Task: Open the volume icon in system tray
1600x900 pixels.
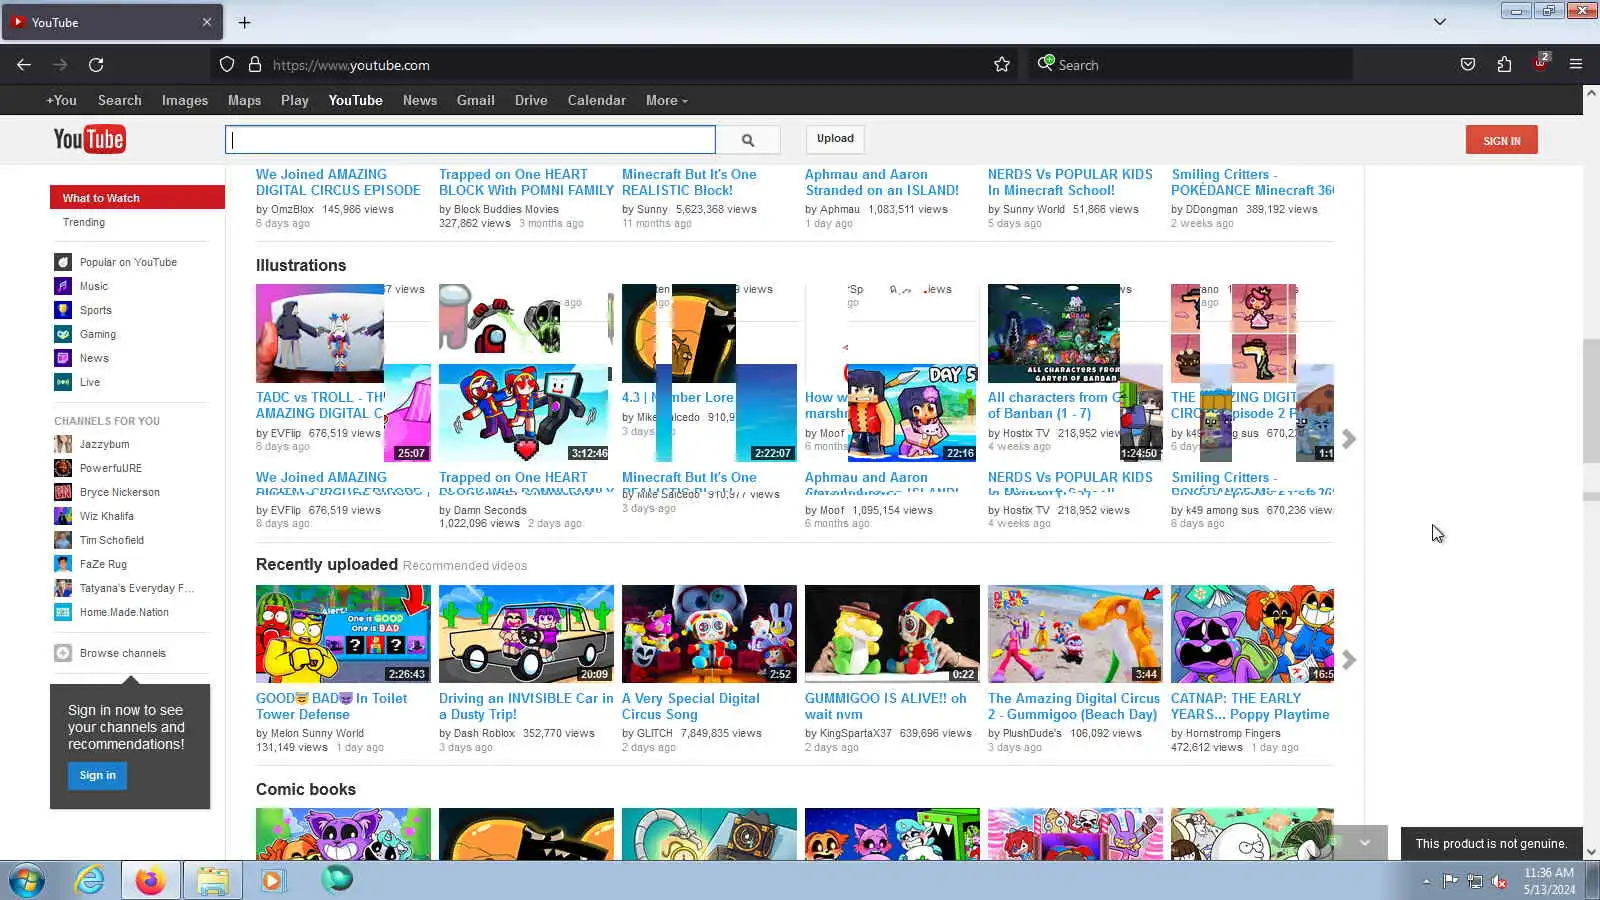Action: [1500, 881]
